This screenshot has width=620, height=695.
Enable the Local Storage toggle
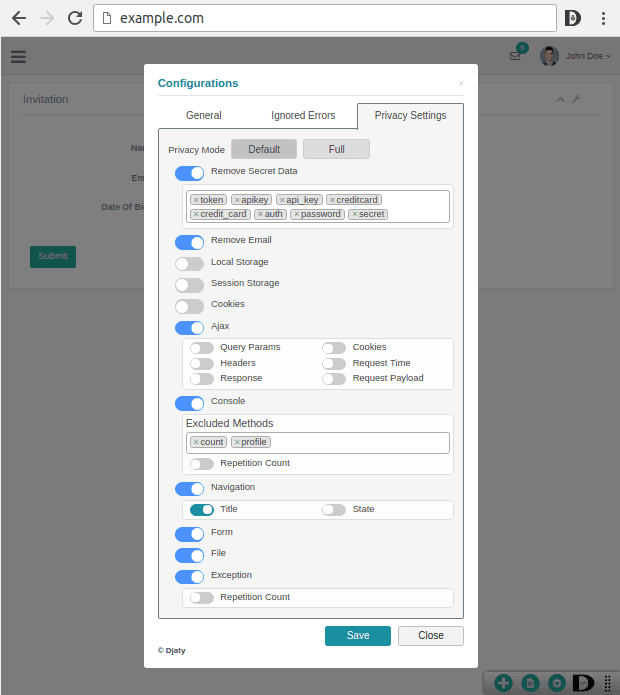tap(189, 264)
